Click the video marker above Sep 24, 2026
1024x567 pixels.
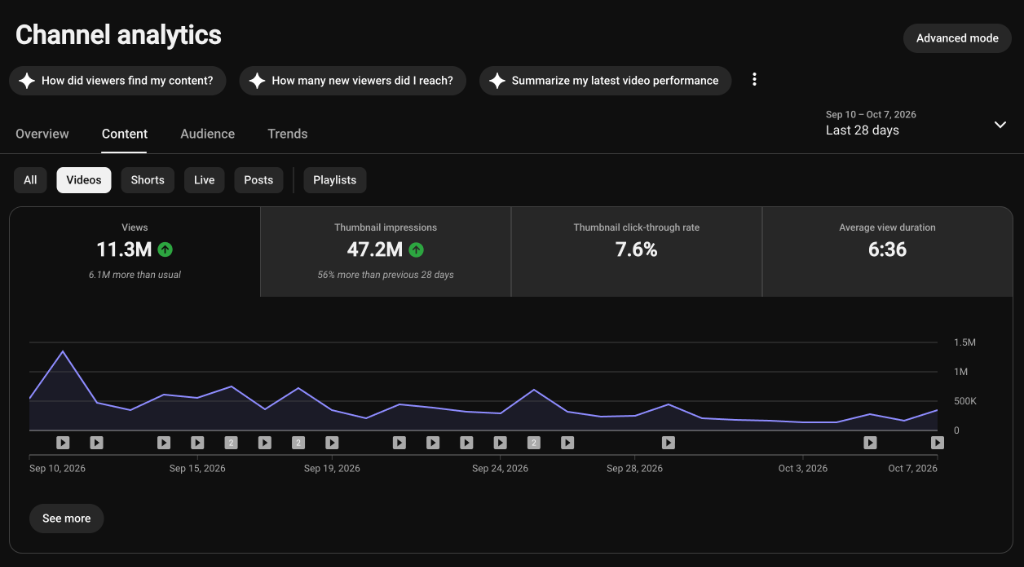pyautogui.click(x=500, y=443)
